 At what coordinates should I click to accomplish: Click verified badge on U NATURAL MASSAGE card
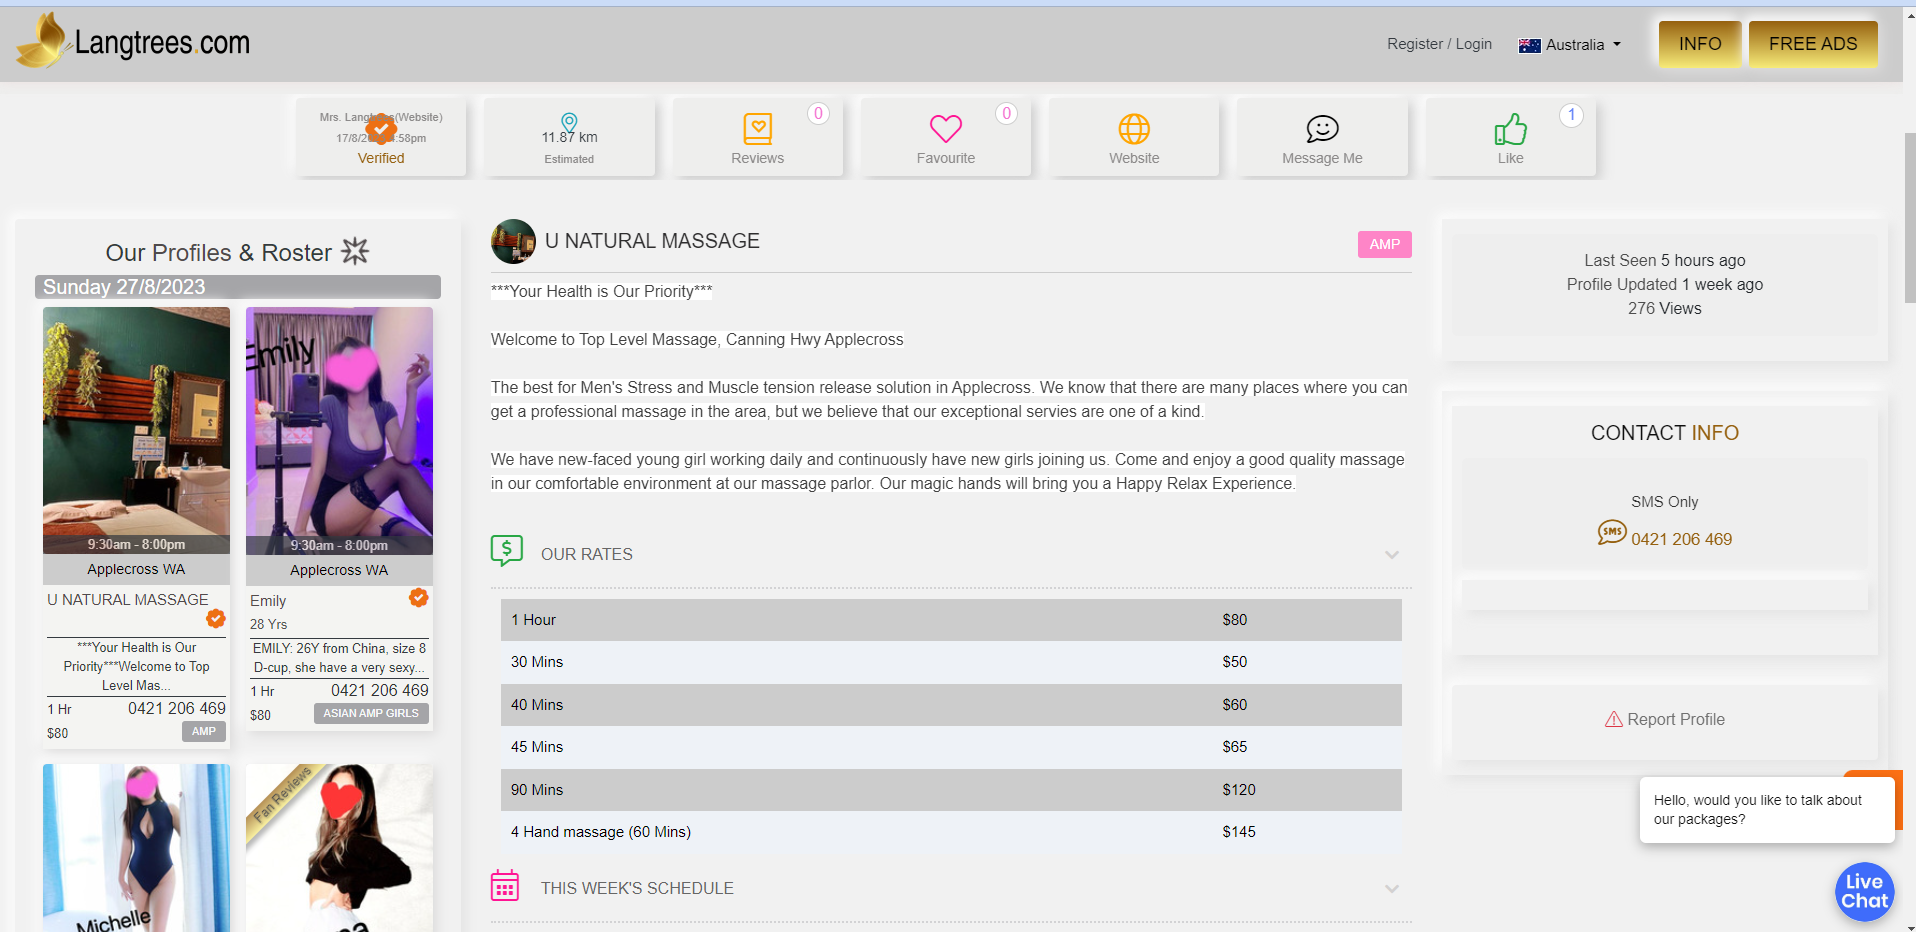coord(216,619)
